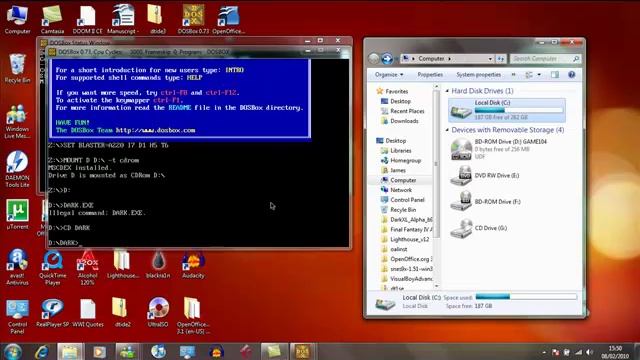Screen dimensions: 640x360
Task: Toggle the Explorer preview pane
Action: 555,75
